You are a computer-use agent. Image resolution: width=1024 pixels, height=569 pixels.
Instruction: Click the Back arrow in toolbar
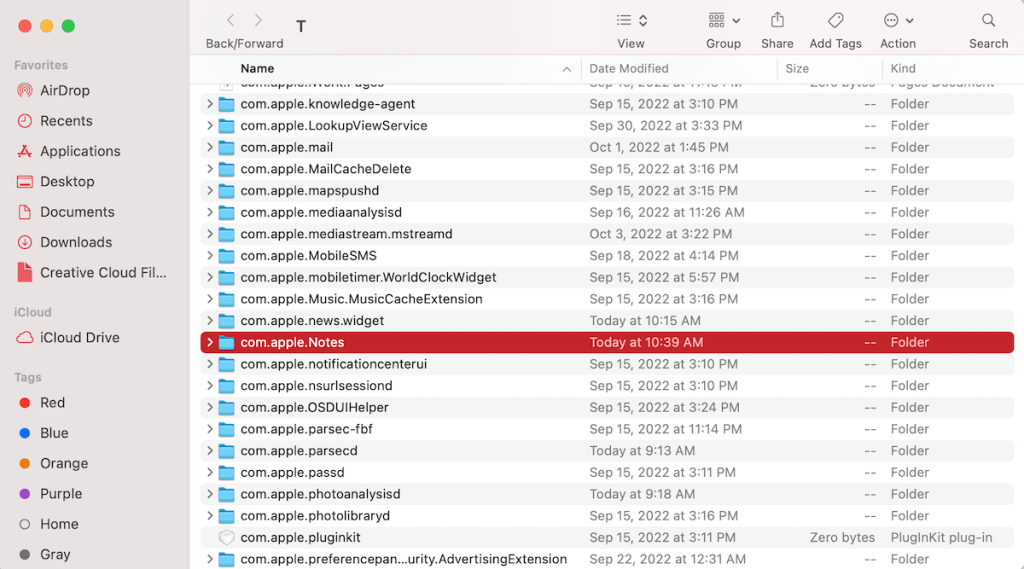point(231,20)
